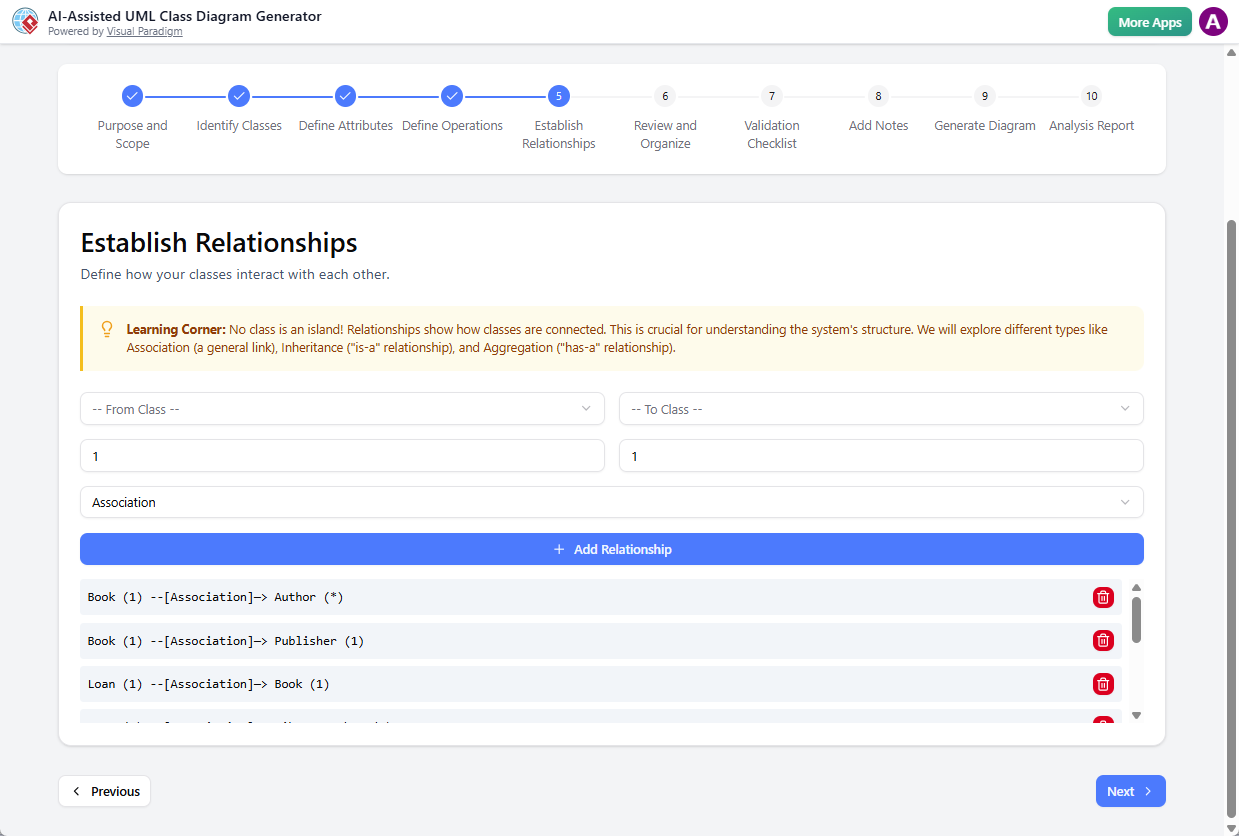This screenshot has width=1239, height=836.
Task: Go to completed step Identify Classes
Action: click(239, 96)
